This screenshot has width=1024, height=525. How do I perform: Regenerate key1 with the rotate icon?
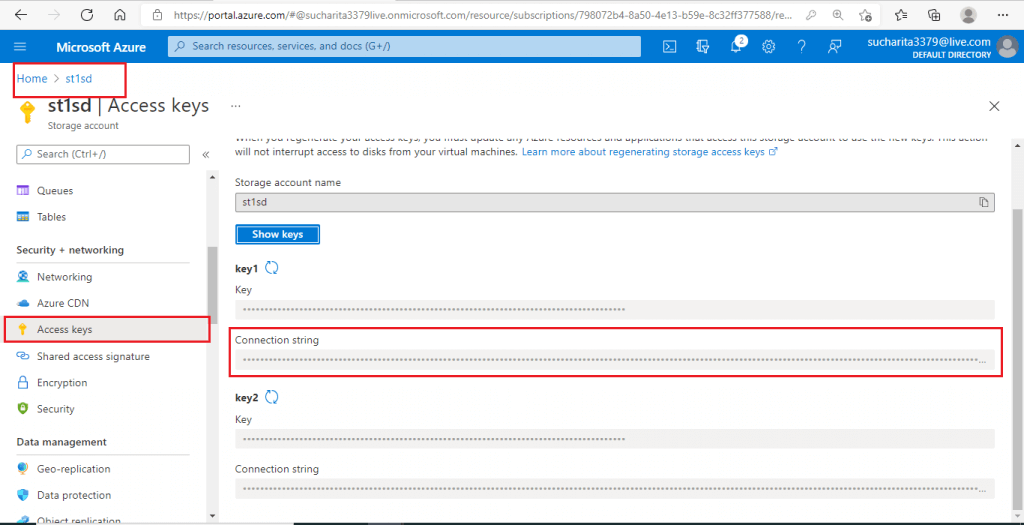pos(272,267)
